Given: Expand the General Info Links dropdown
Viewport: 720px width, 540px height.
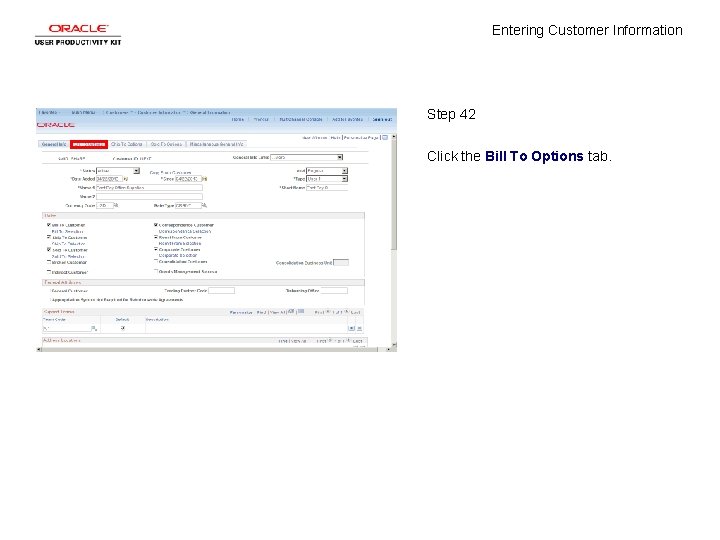Looking at the screenshot, I should [340, 157].
